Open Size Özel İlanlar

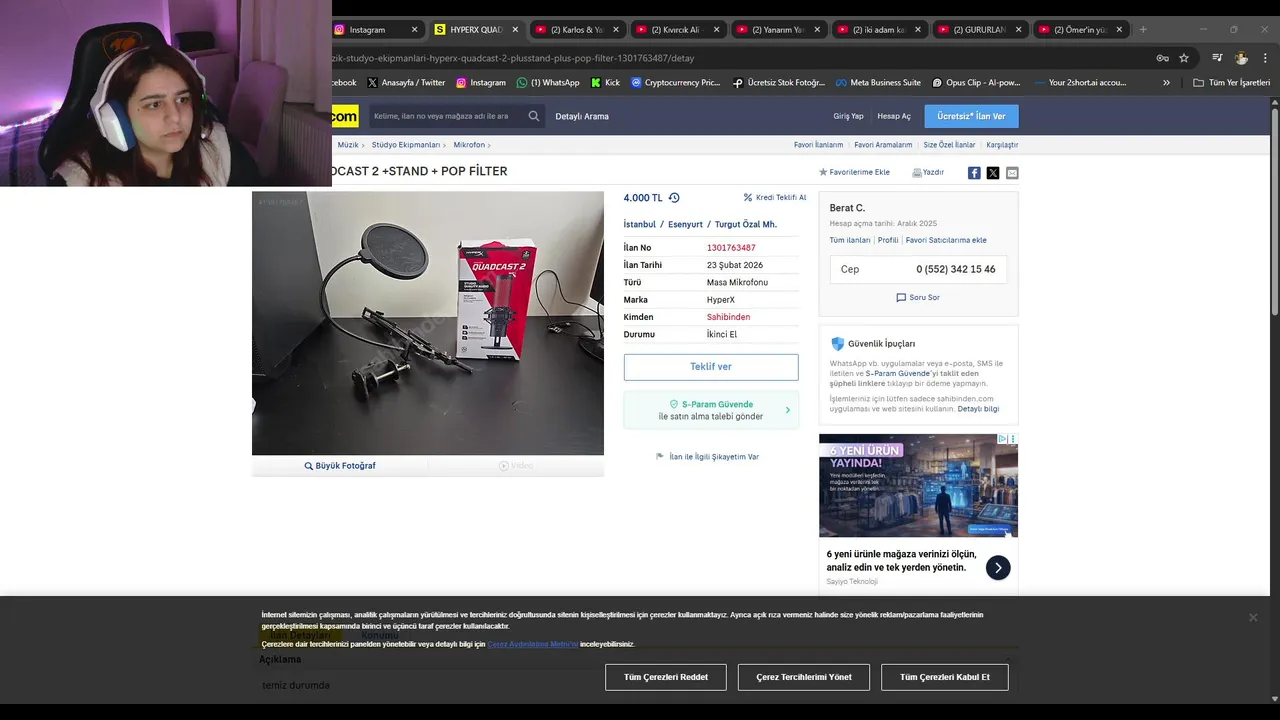[x=949, y=145]
